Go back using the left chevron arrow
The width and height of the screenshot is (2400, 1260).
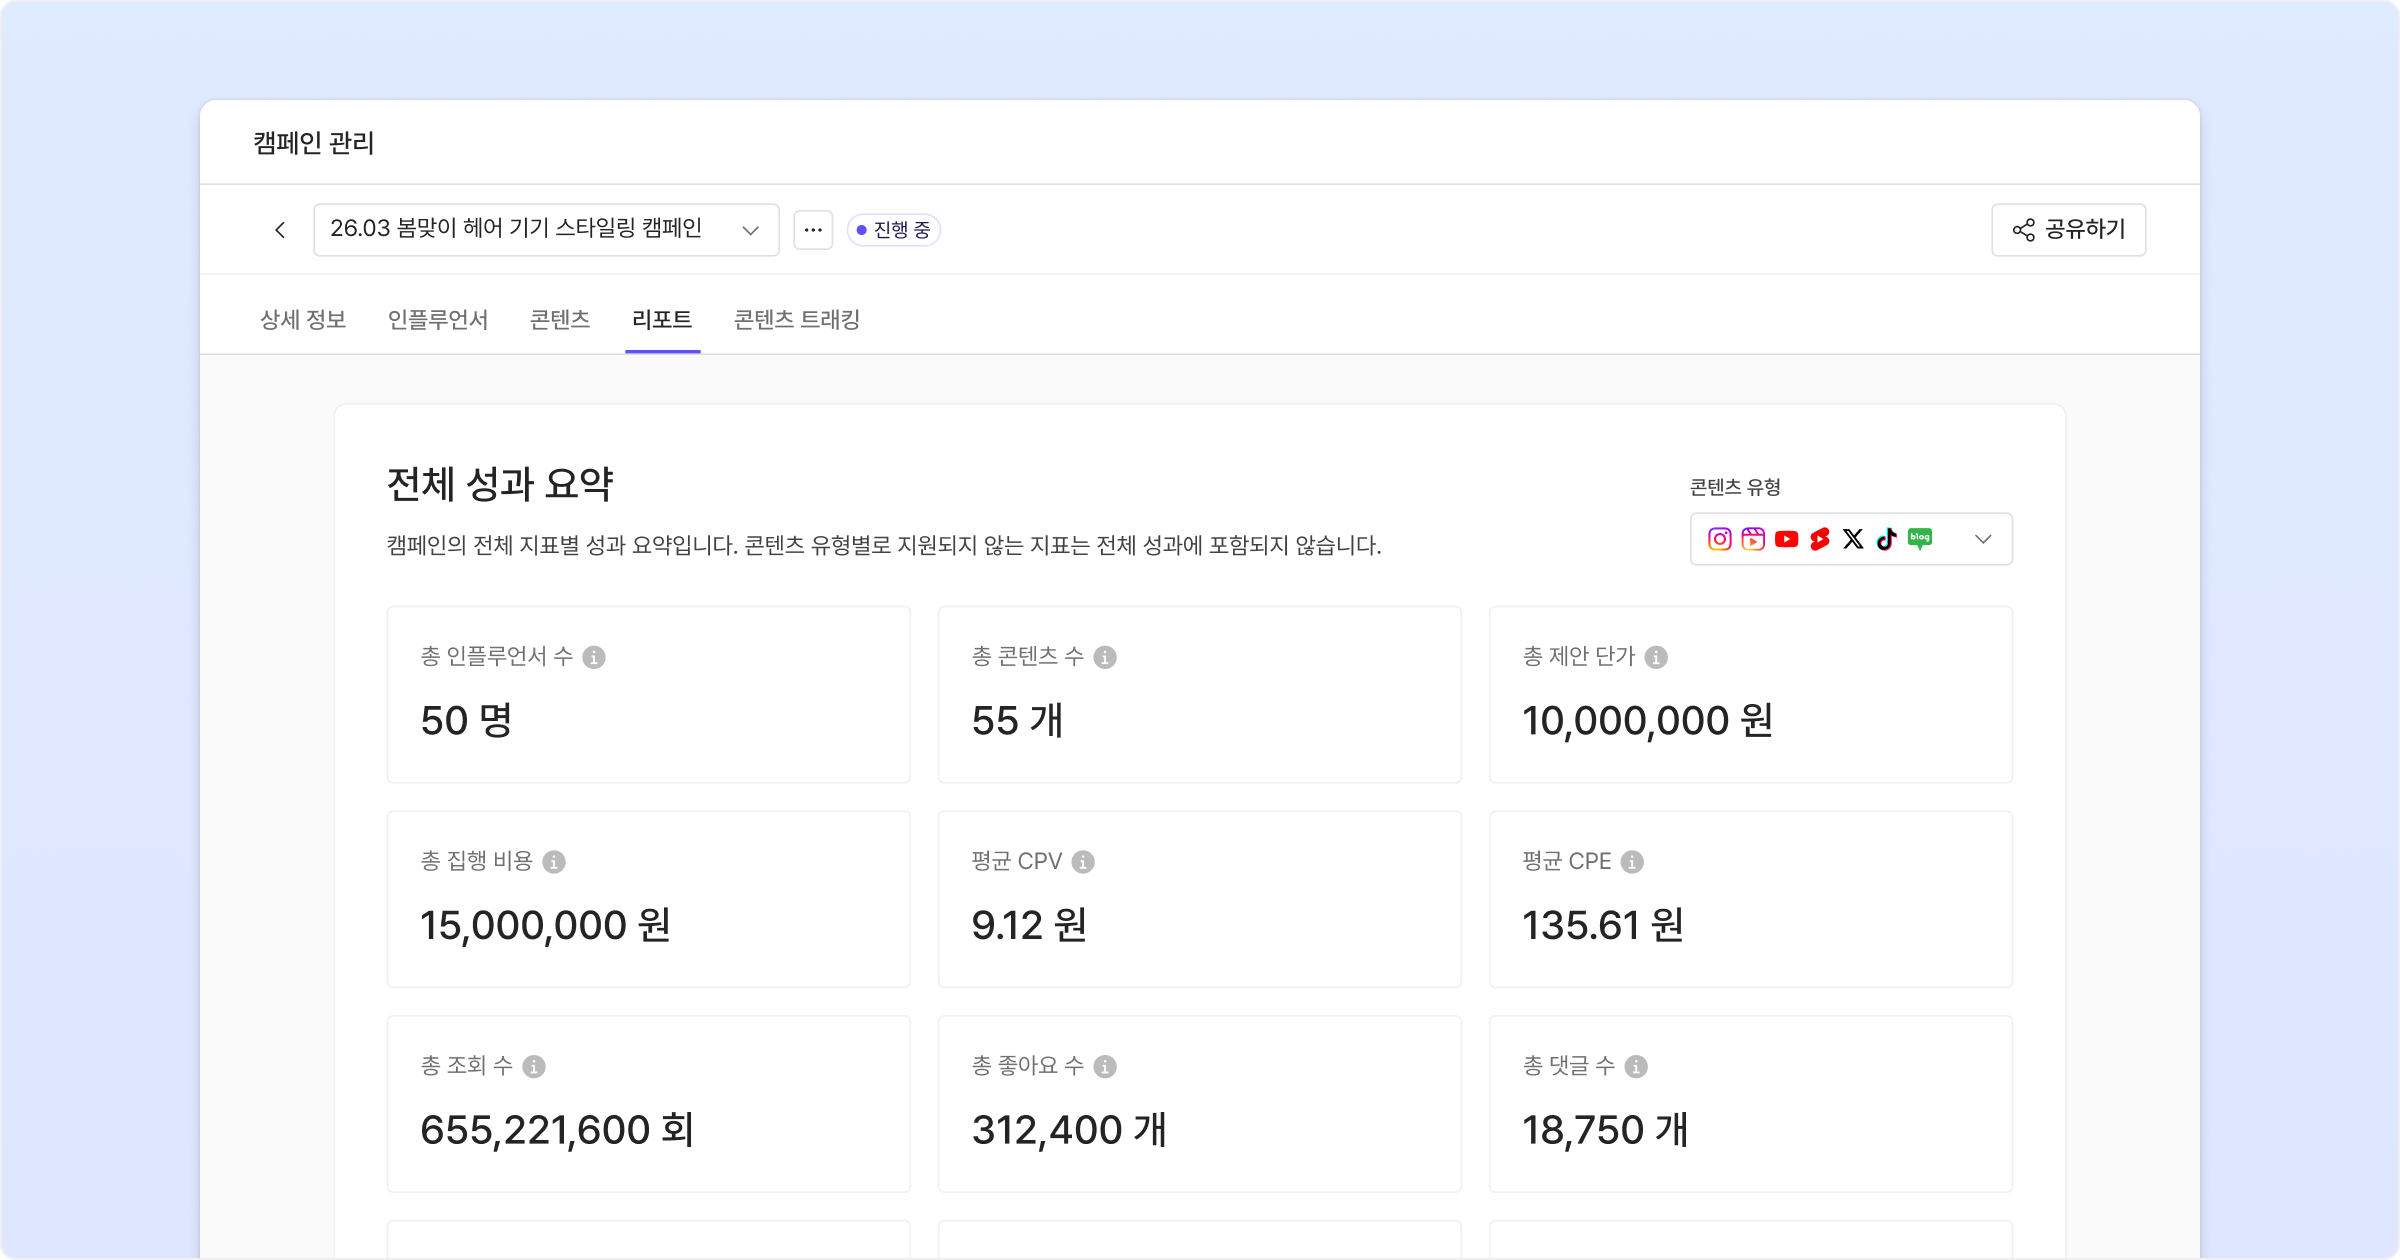280,230
